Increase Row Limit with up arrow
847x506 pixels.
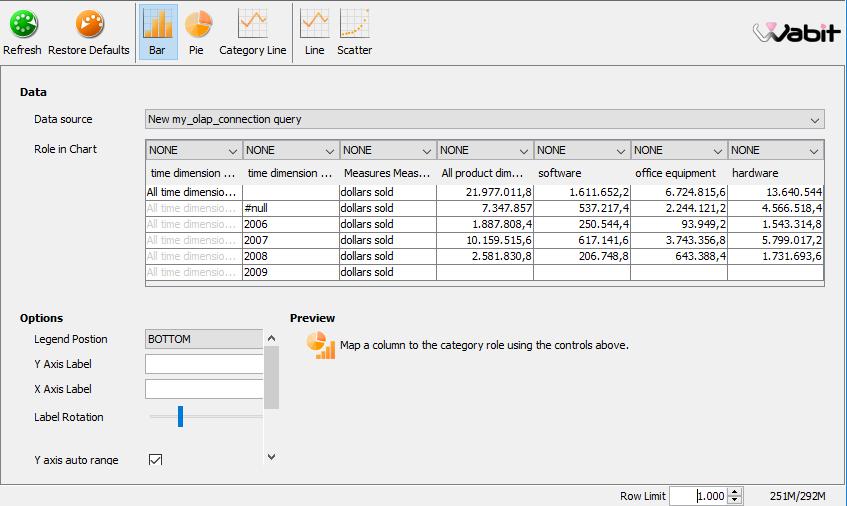click(x=735, y=492)
